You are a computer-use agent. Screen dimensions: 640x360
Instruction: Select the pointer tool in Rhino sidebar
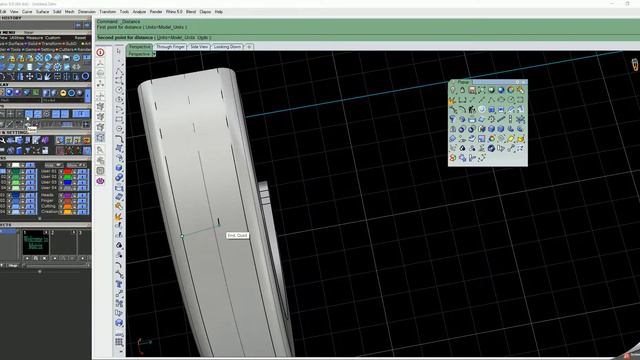(119, 51)
